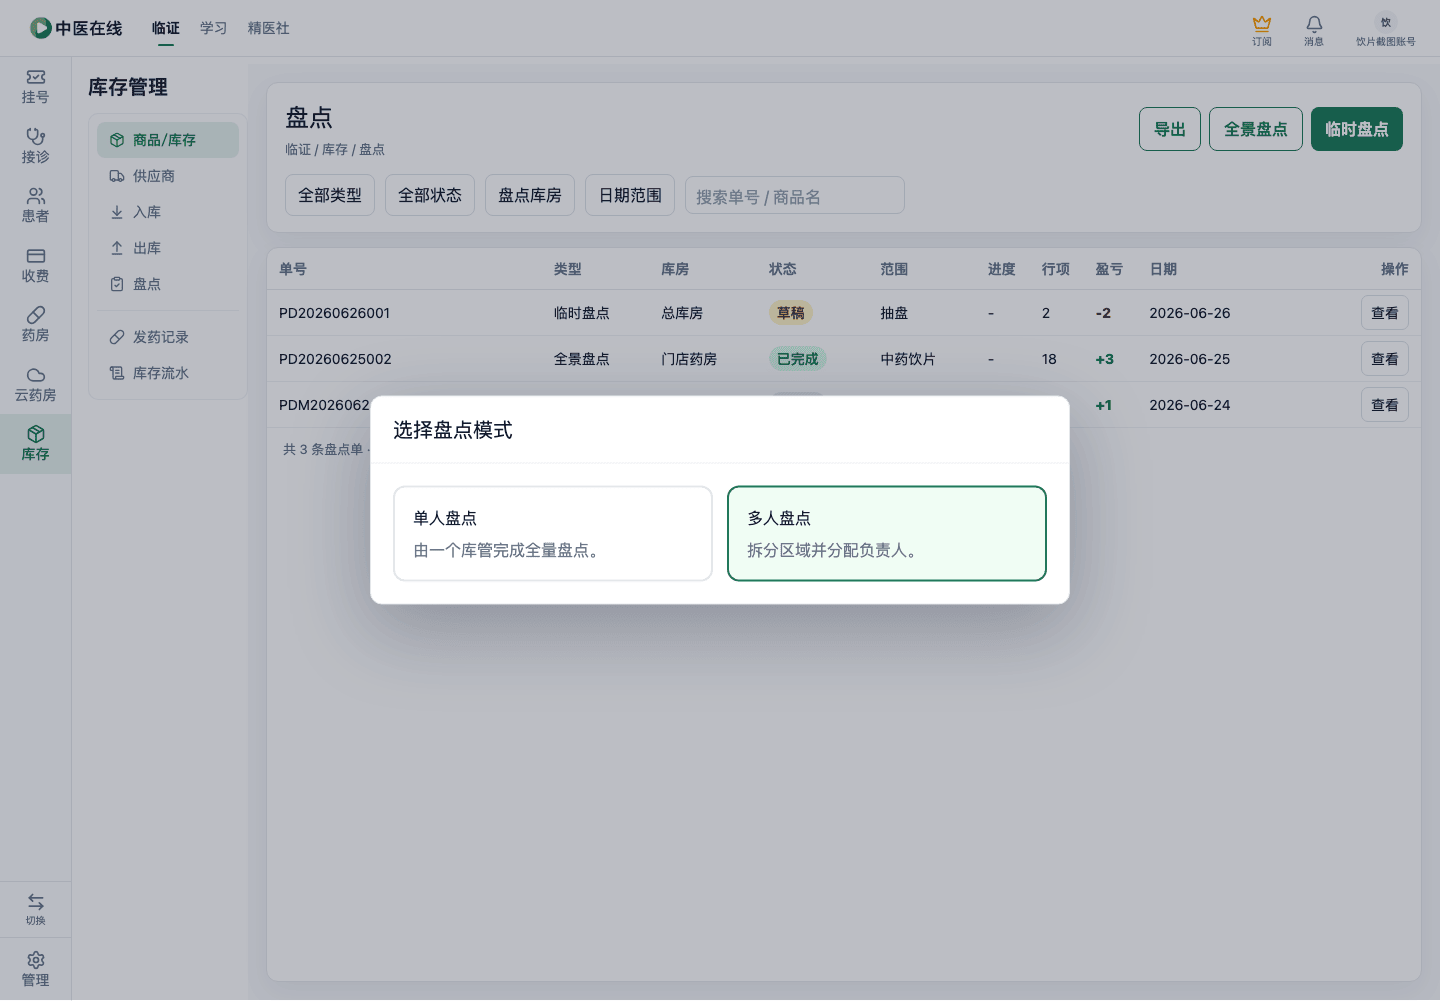Click the 单号 column header
This screenshot has width=1440, height=1001.
(293, 269)
